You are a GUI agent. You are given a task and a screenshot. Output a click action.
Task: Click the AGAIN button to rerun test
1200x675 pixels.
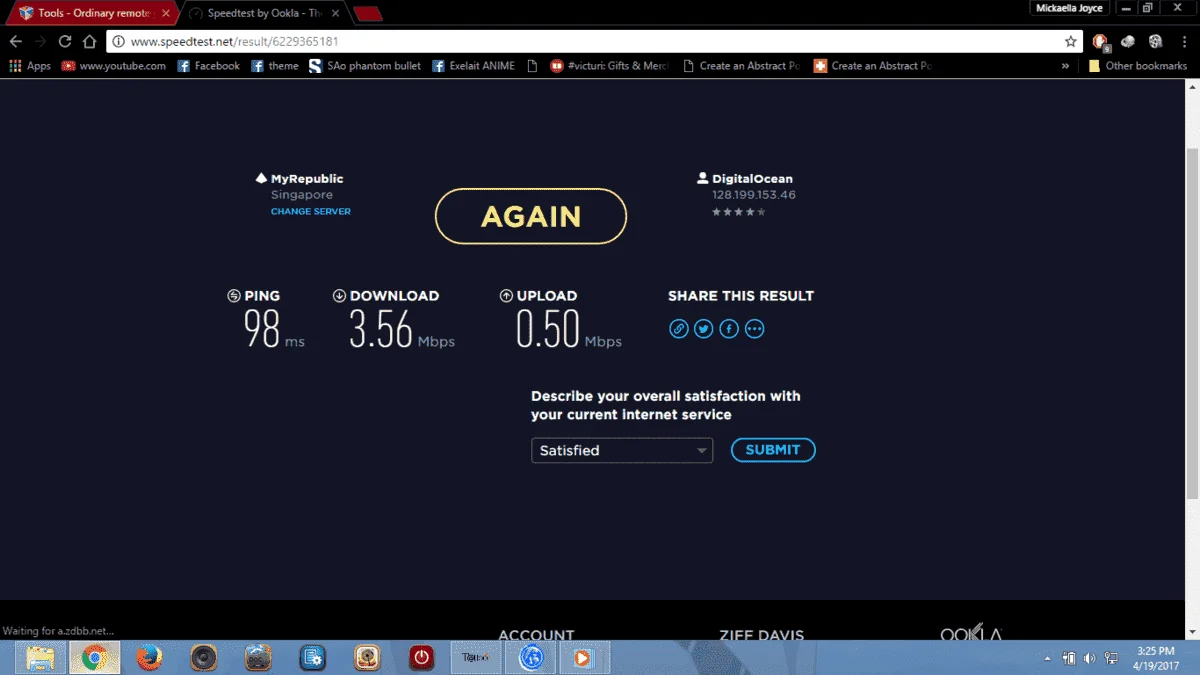point(531,216)
